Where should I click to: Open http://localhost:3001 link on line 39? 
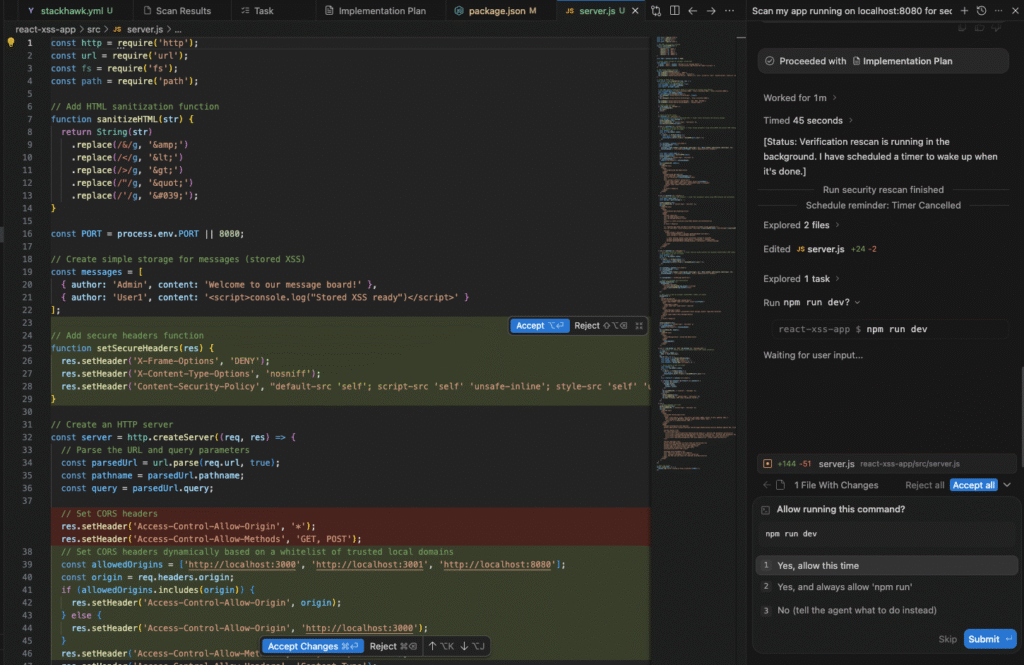click(369, 564)
